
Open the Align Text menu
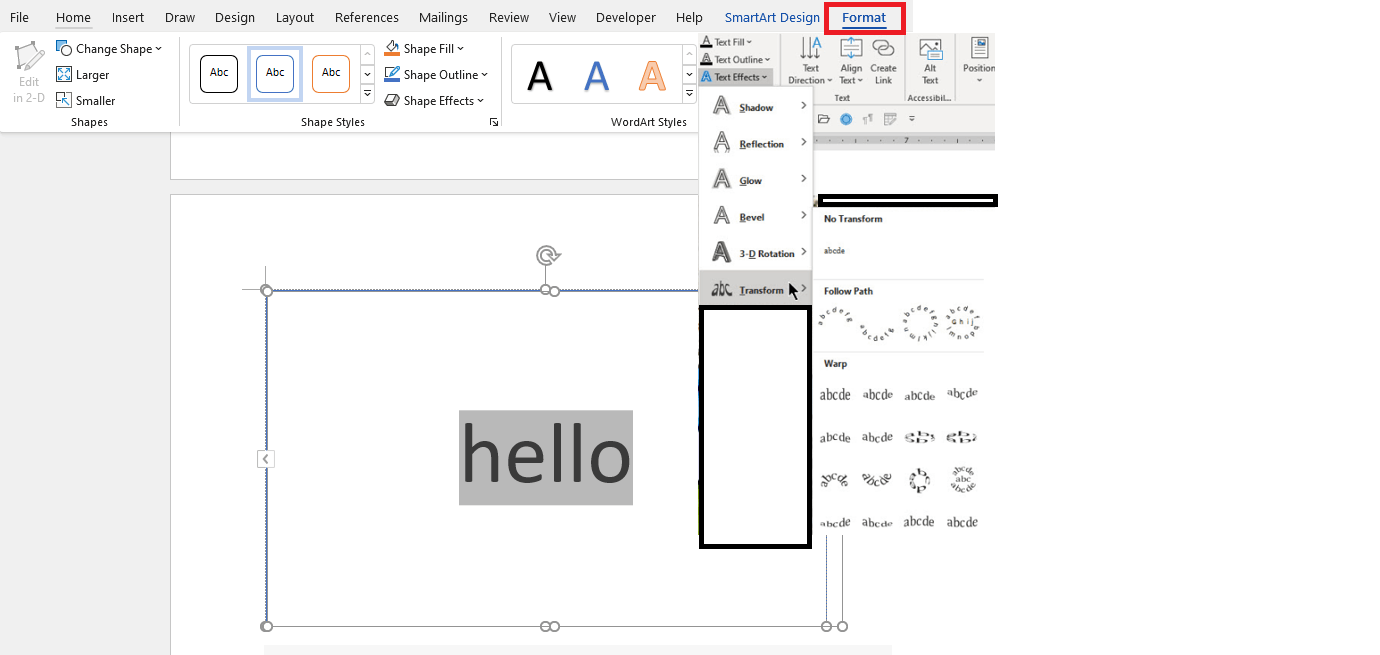(851, 61)
